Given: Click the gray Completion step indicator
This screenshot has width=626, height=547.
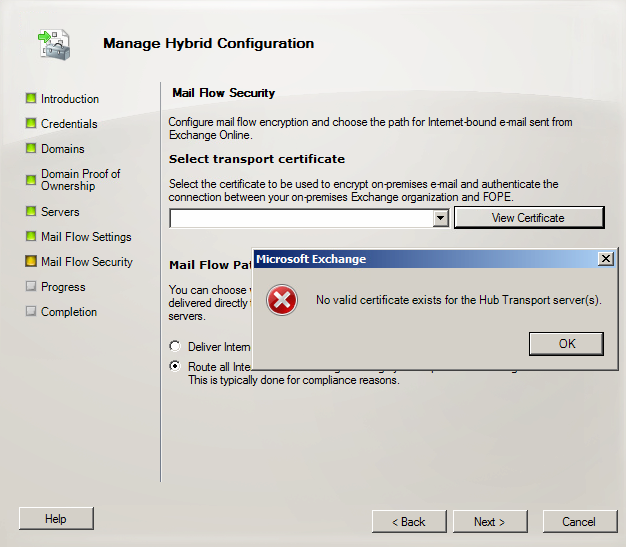Looking at the screenshot, I should (31, 311).
